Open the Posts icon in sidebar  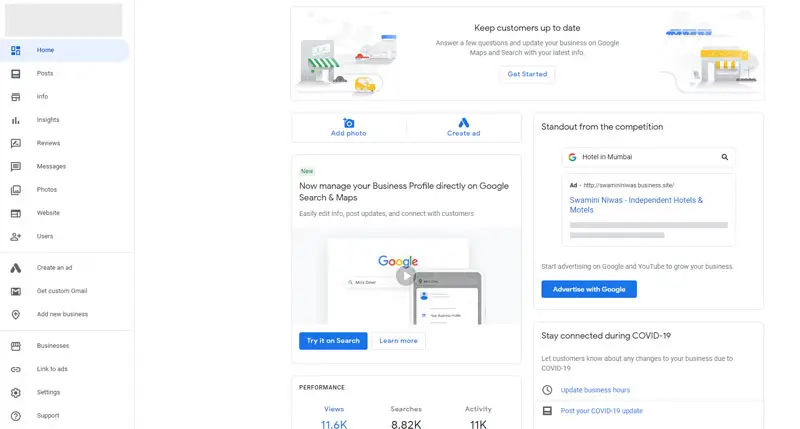[x=16, y=73]
